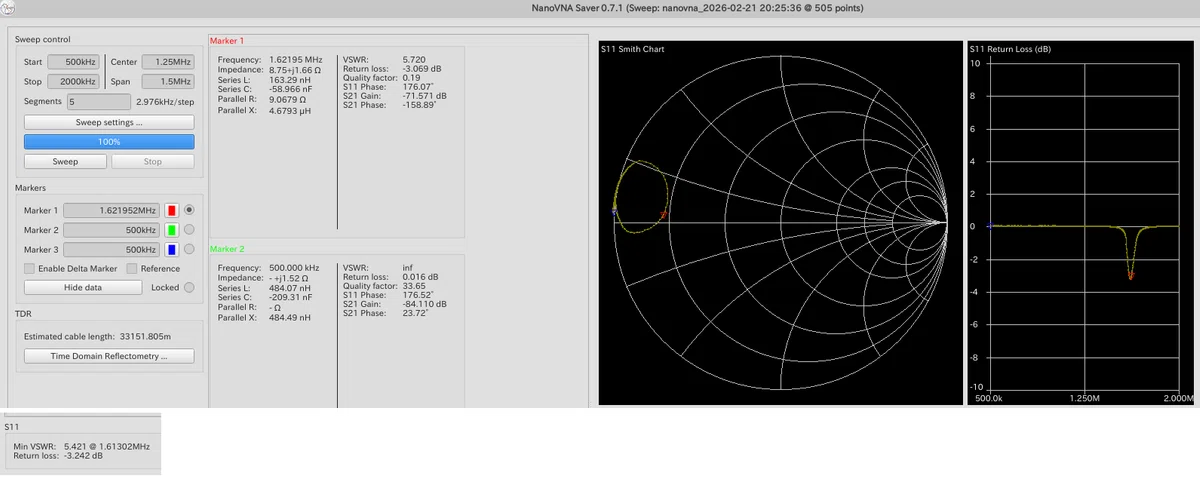Click the 2.976kHz/step label
Screen dimensions: 1200x488
click(163, 101)
